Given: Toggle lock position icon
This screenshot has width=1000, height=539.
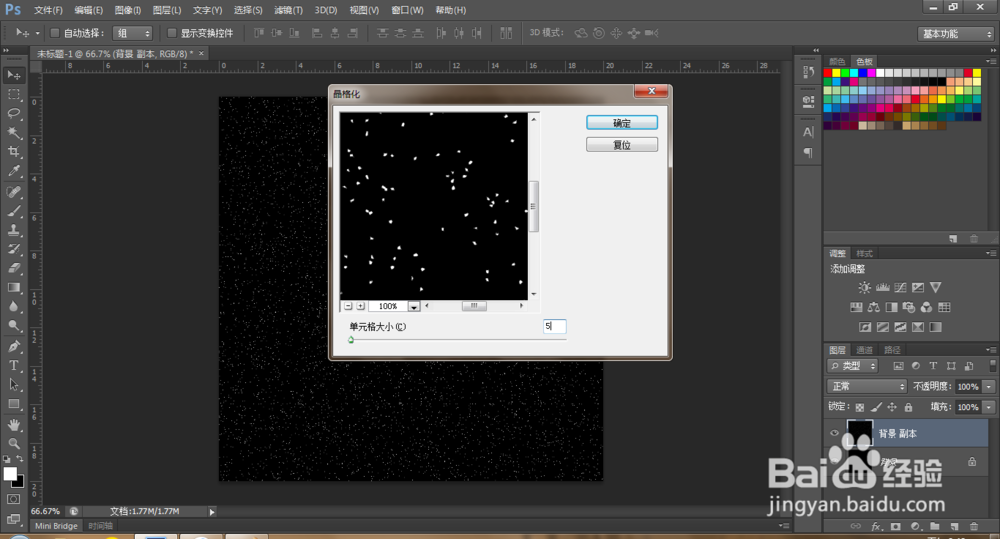Looking at the screenshot, I should [892, 407].
